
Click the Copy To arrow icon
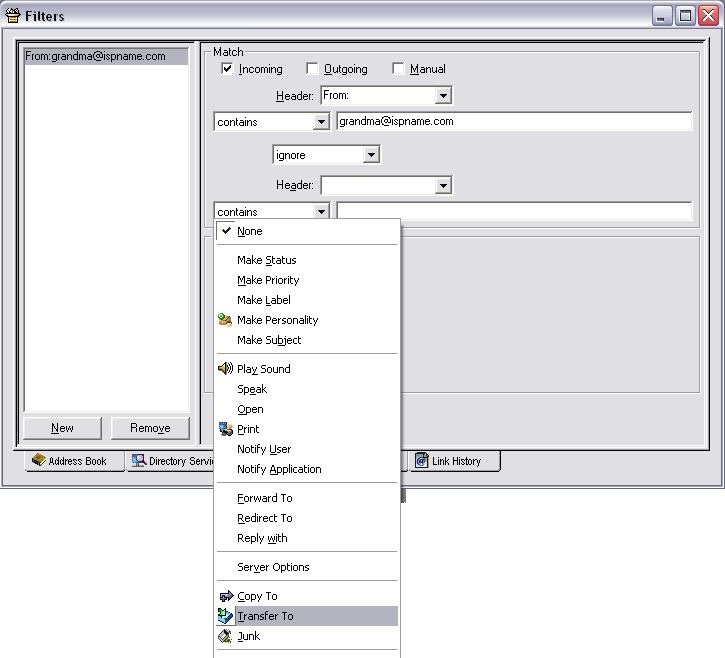(225, 596)
